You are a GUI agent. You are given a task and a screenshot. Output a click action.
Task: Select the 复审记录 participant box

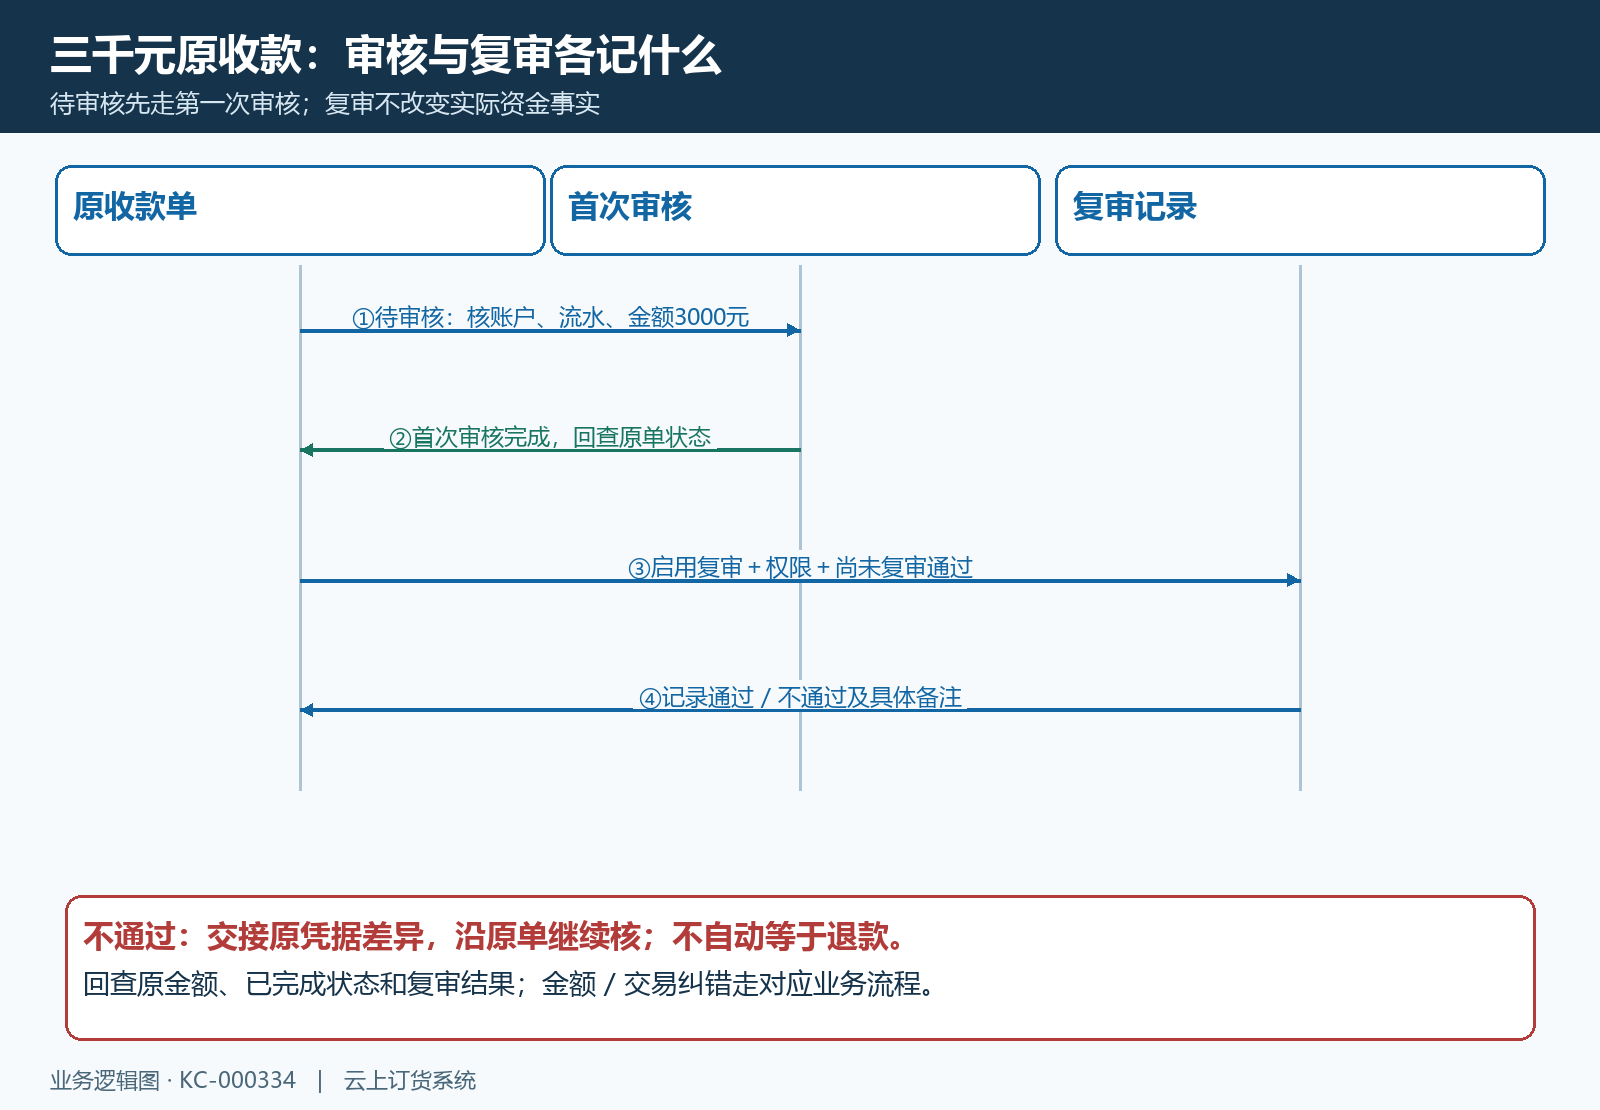(1300, 210)
